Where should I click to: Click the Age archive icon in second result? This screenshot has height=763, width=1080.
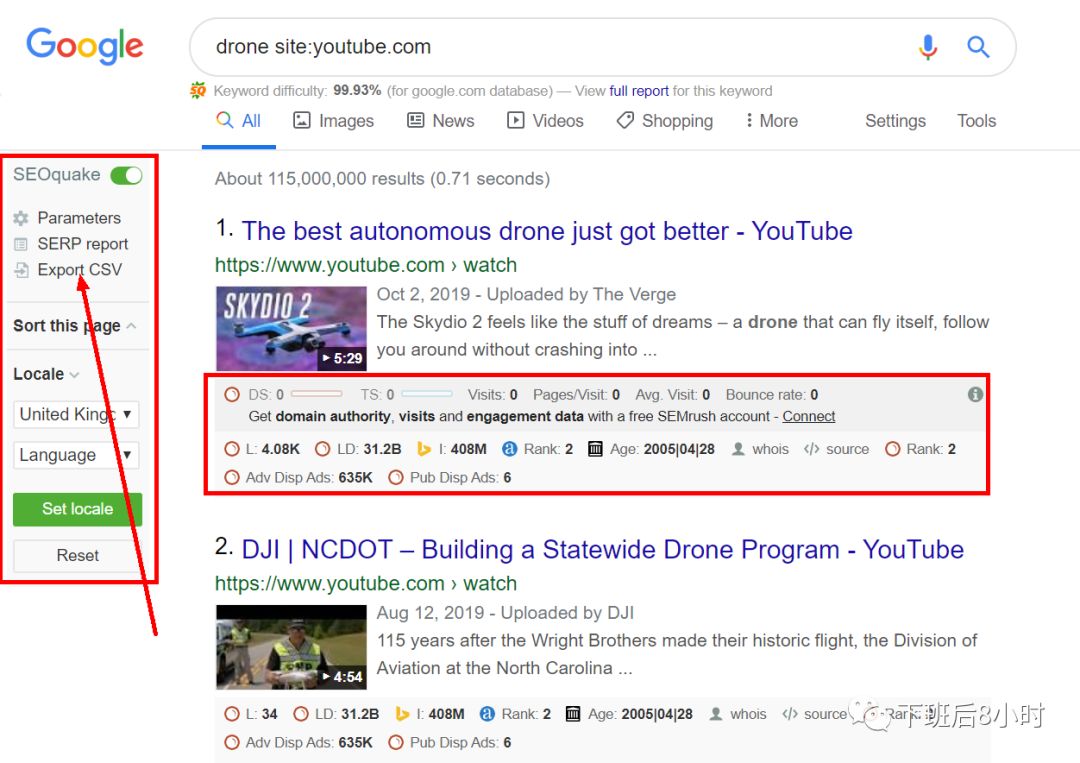click(x=572, y=714)
